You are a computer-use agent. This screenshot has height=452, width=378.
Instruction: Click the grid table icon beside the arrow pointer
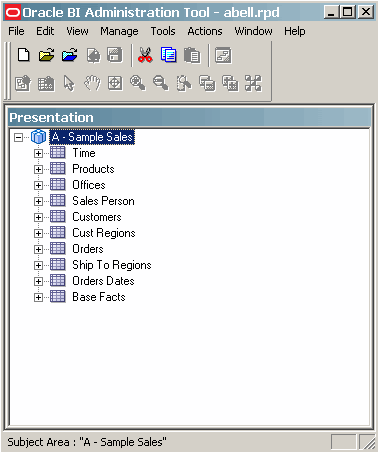tap(46, 84)
